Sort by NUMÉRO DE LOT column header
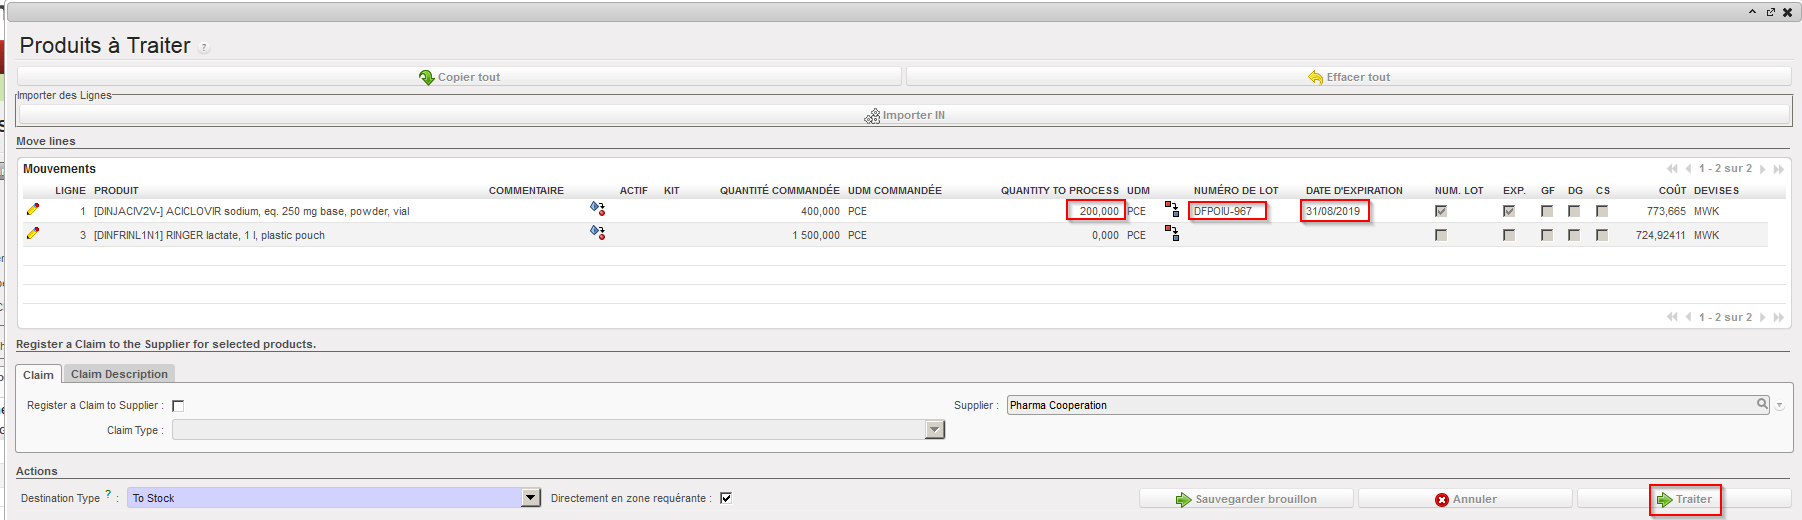This screenshot has height=520, width=1802. pos(1236,190)
